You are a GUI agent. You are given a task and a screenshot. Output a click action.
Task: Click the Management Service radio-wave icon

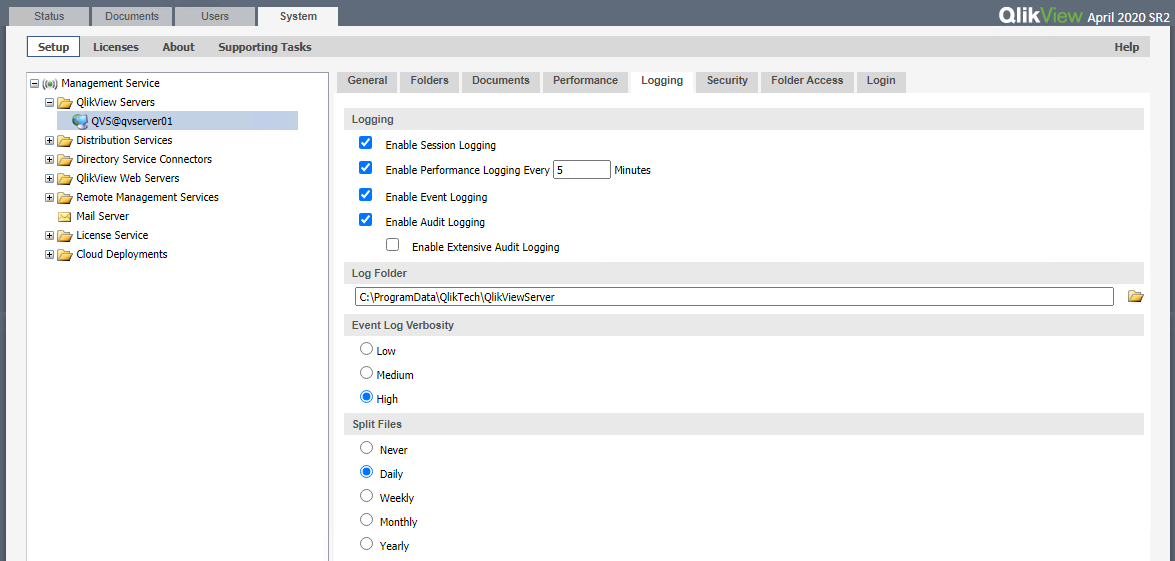click(50, 84)
